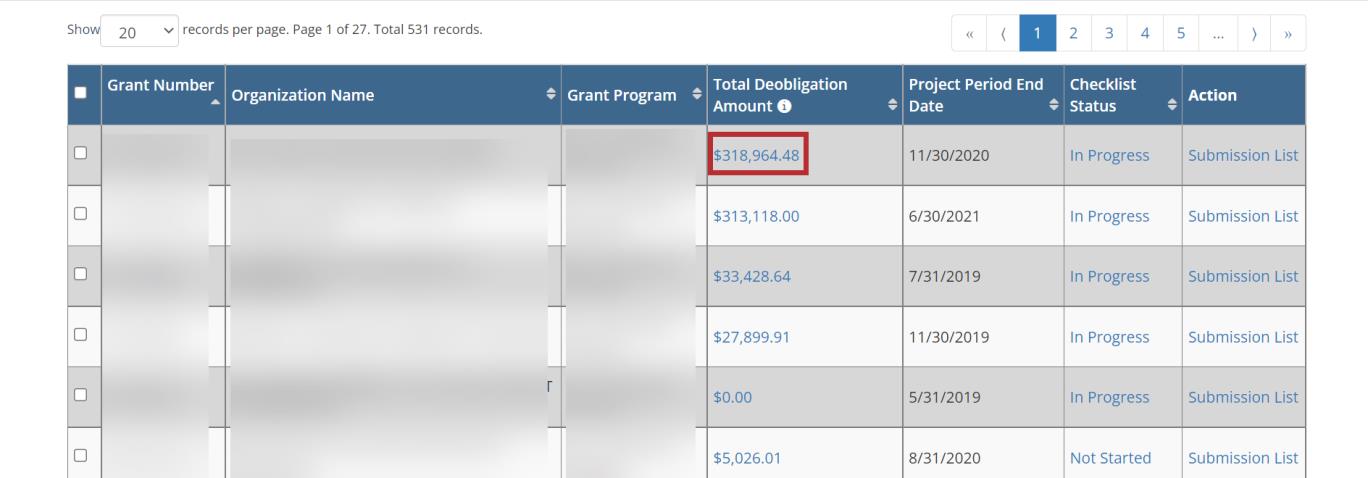Sort by Project Period End Date header
1368x478 pixels.
coord(975,95)
